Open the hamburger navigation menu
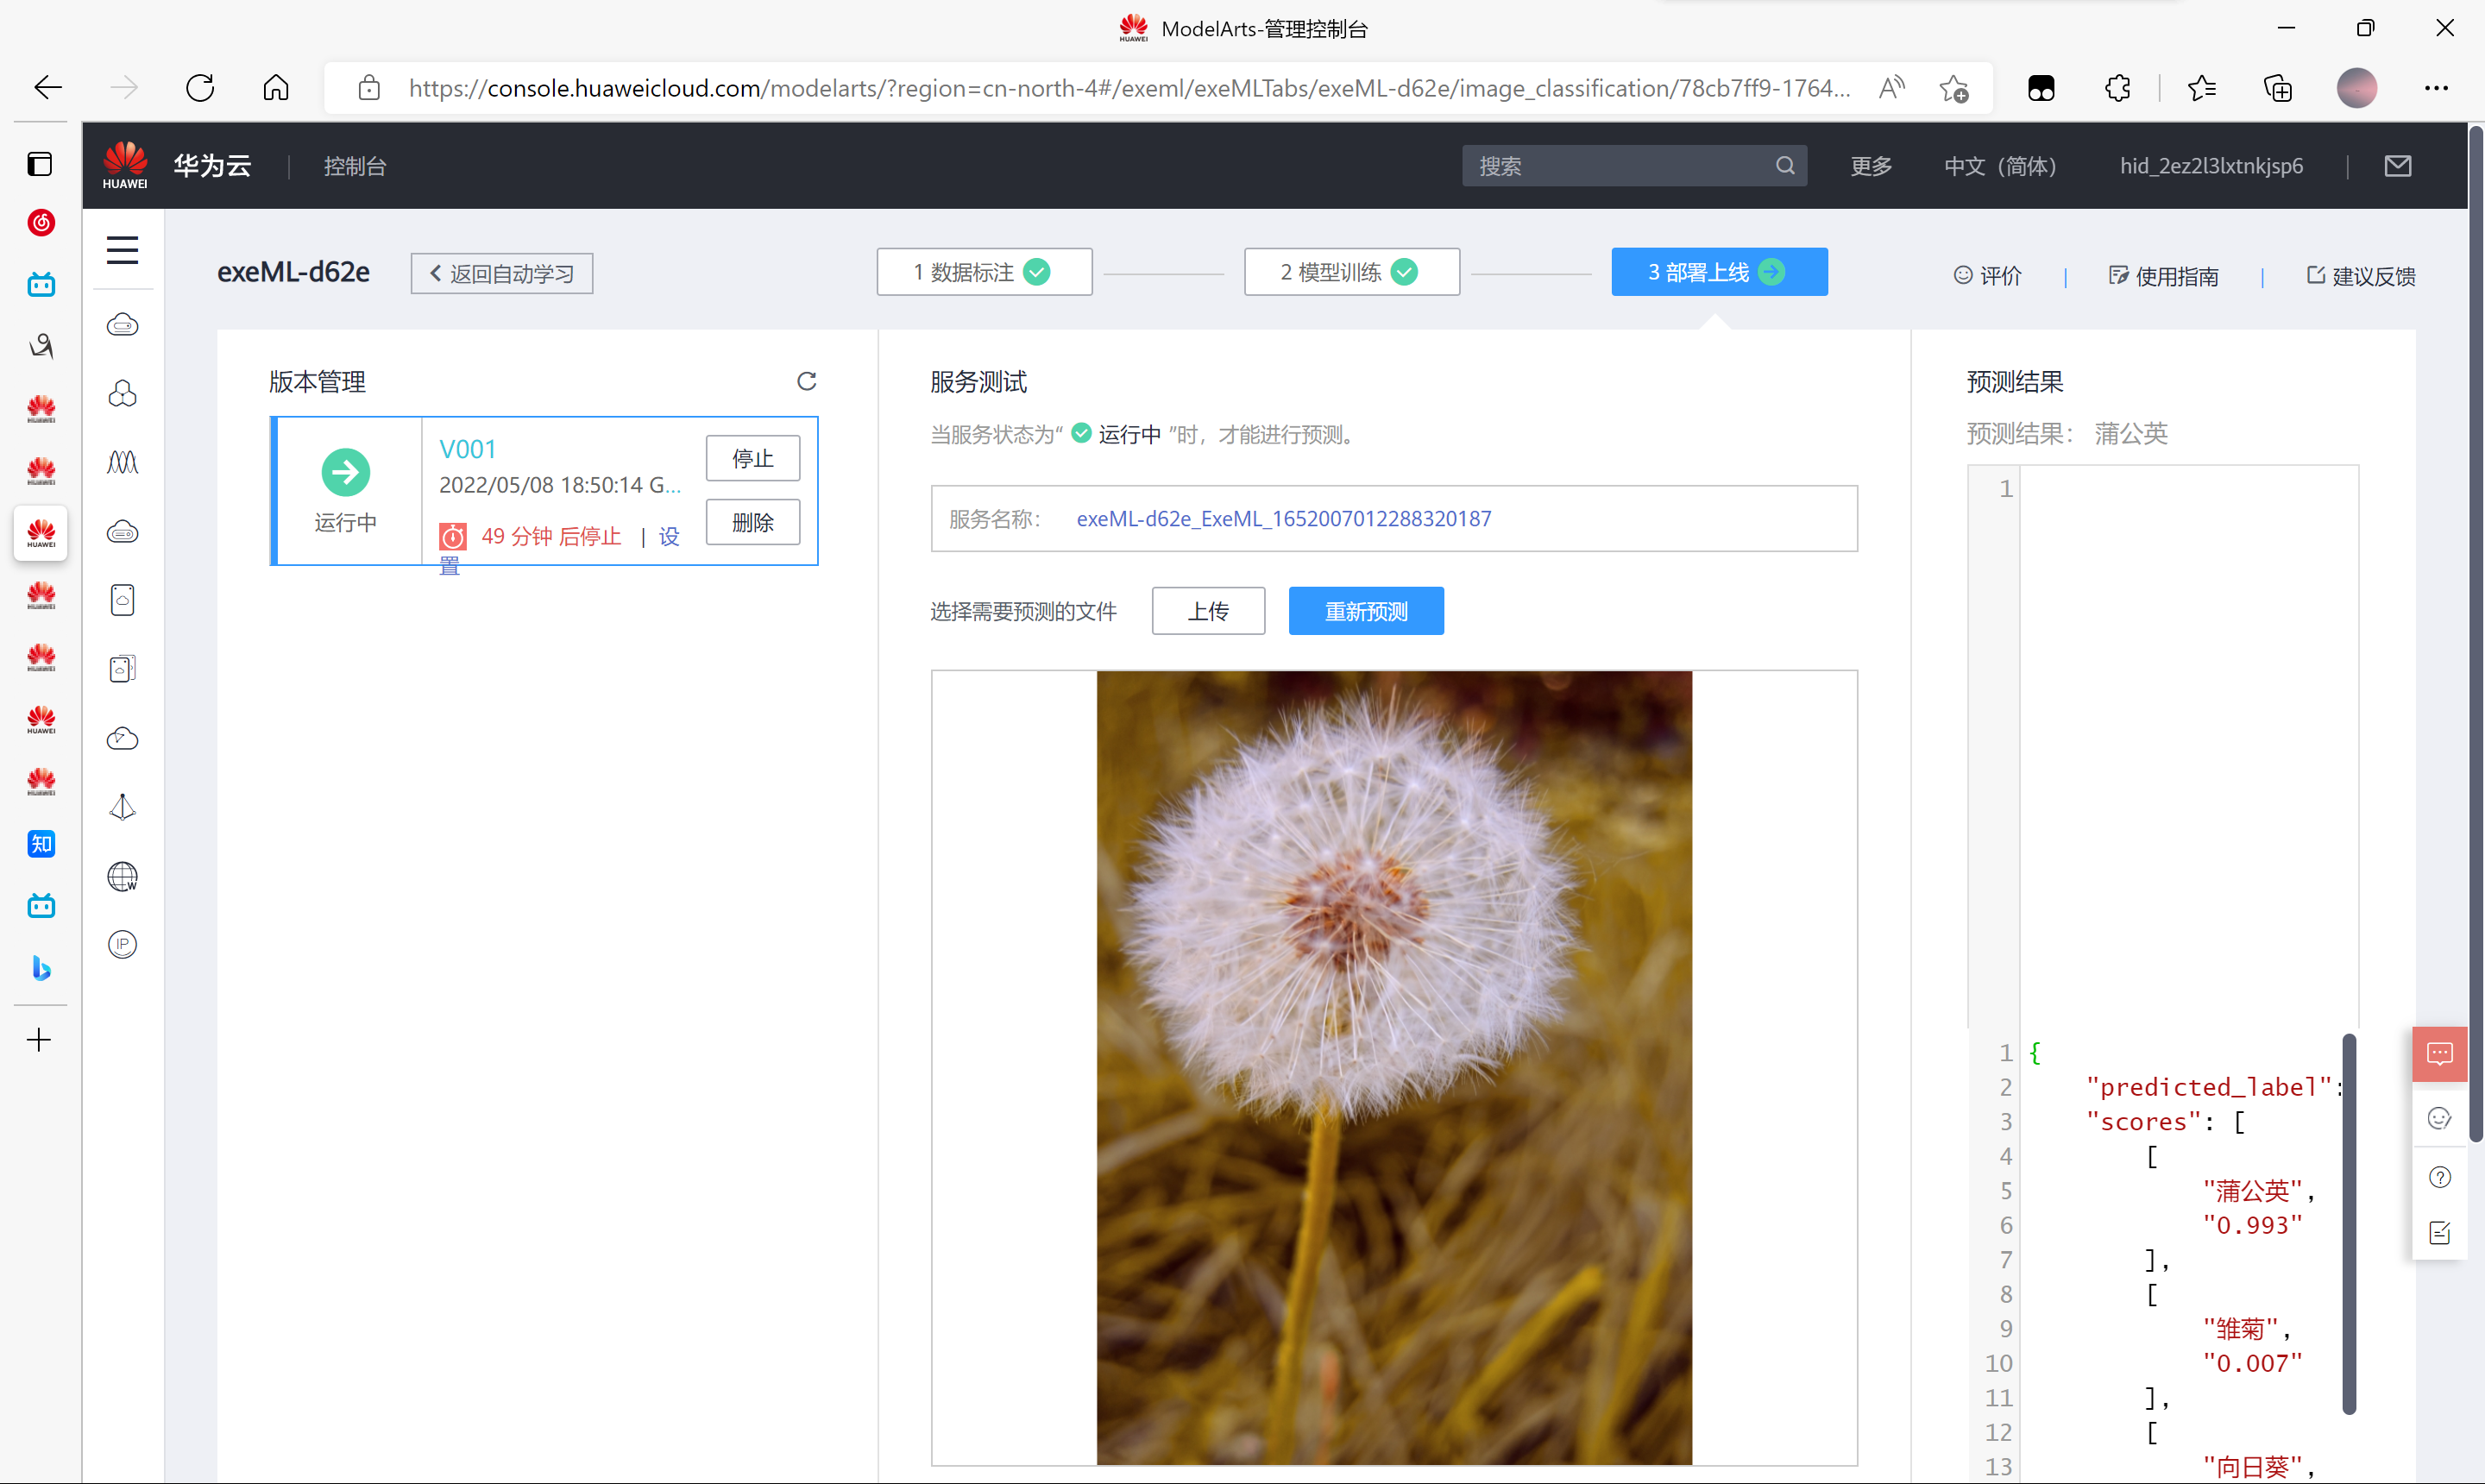The height and width of the screenshot is (1484, 2485). tap(122, 249)
